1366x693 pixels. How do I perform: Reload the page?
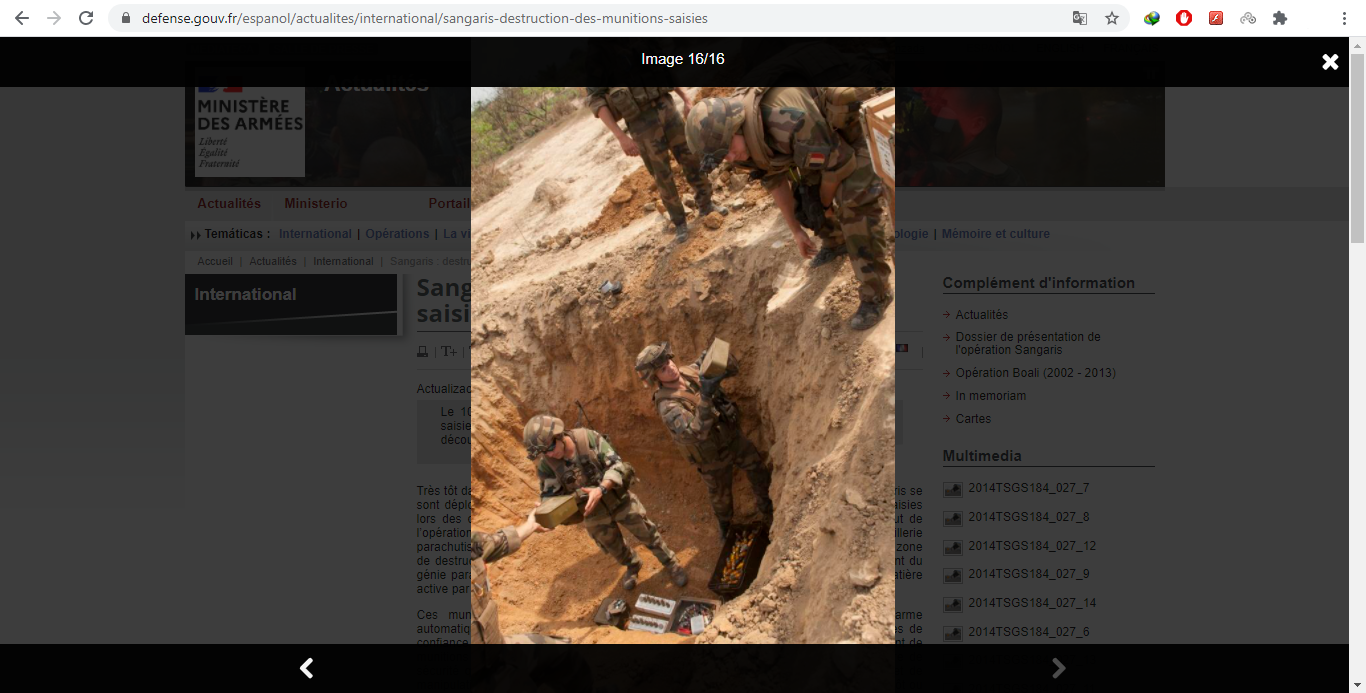click(86, 18)
